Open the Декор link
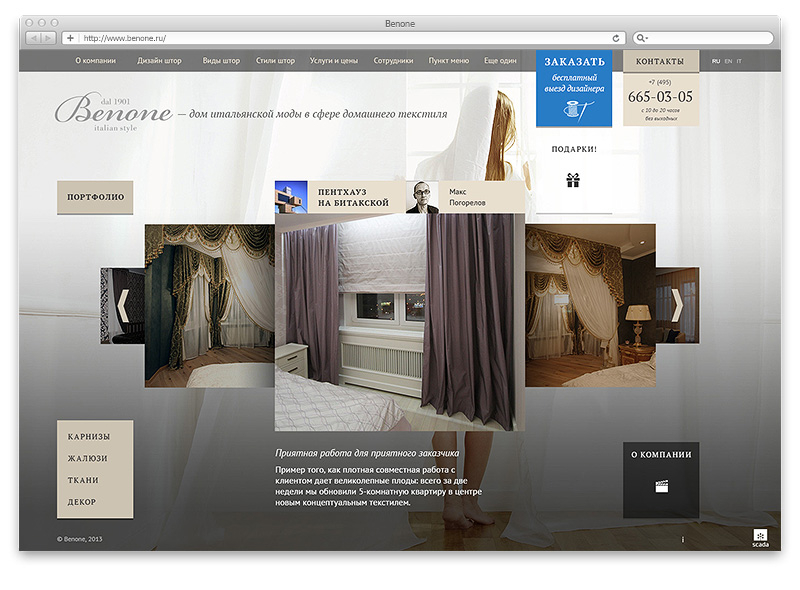The height and width of the screenshot is (590, 800). point(82,502)
